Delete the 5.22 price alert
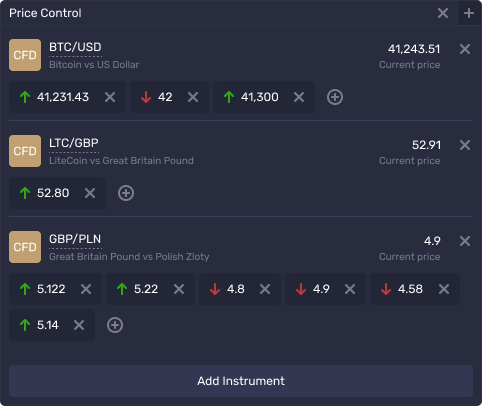 point(179,289)
